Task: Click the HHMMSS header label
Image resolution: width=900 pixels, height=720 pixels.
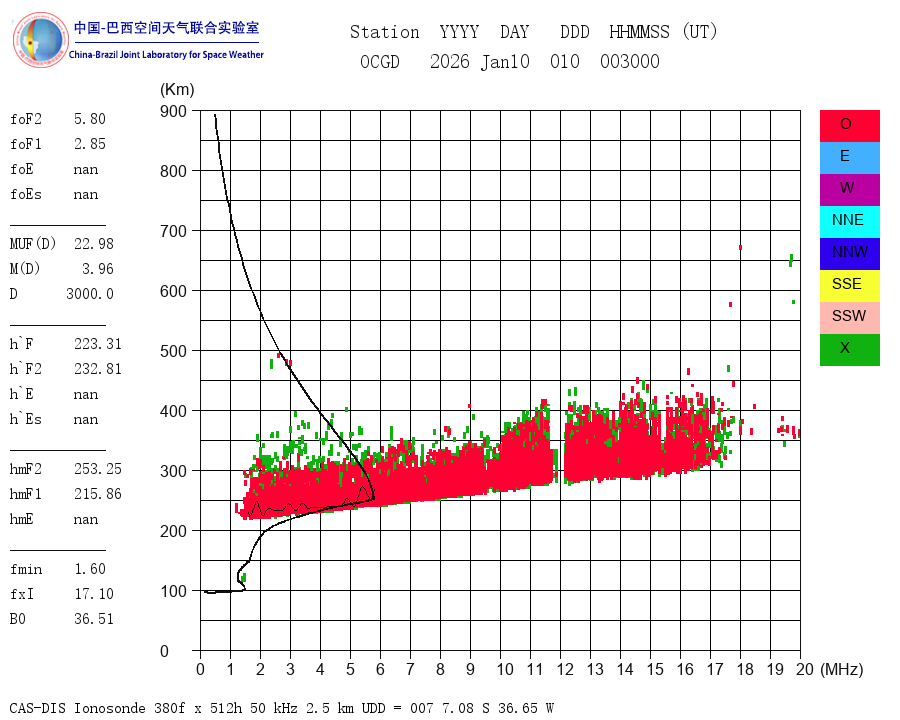Action: [639, 32]
